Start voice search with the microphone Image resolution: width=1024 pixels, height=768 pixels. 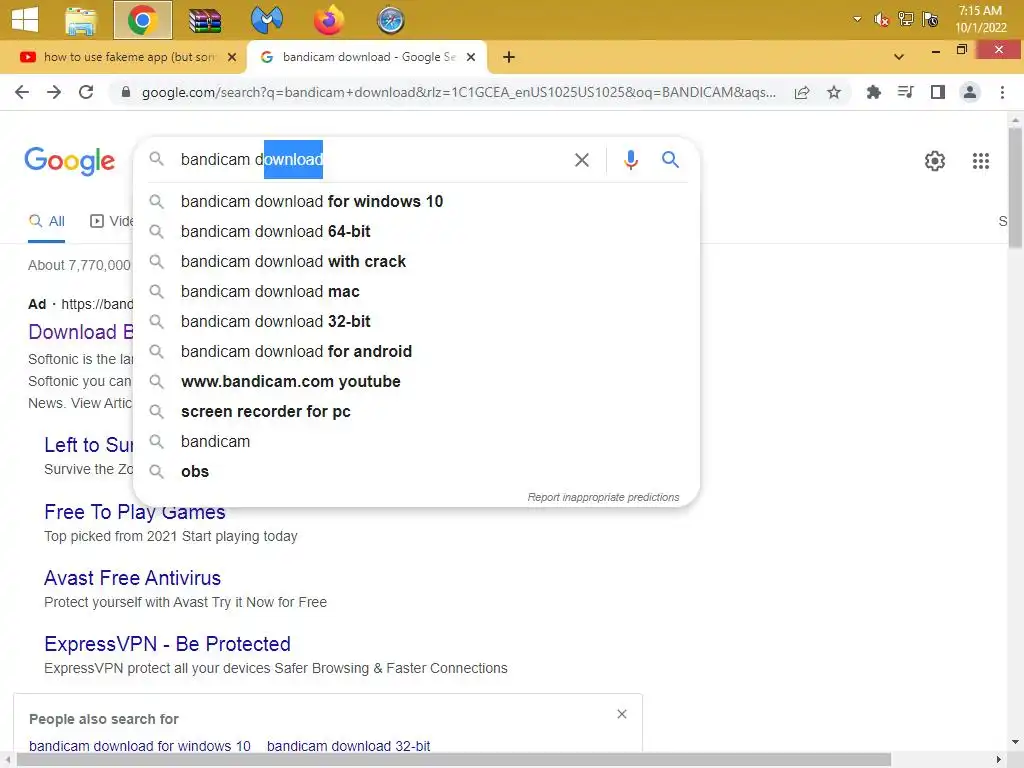pyautogui.click(x=630, y=159)
